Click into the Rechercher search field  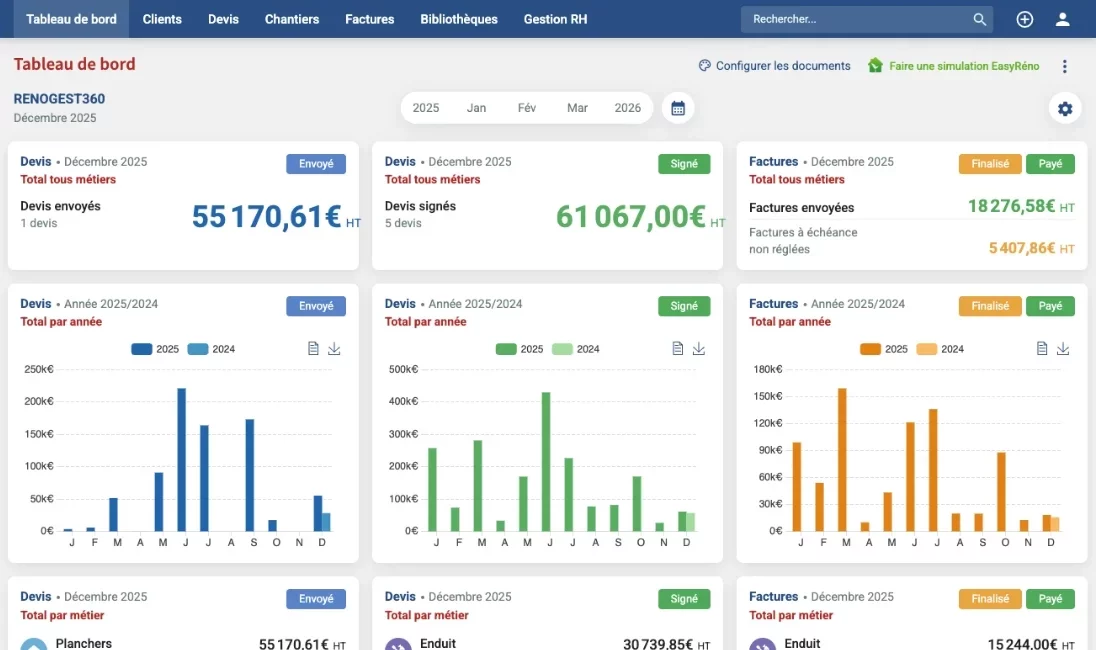tap(855, 19)
